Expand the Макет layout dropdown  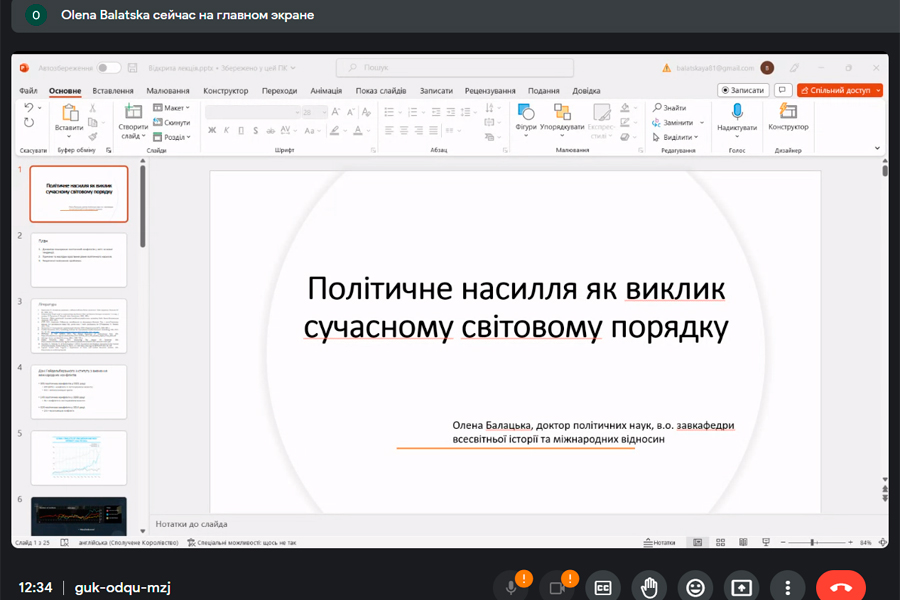[172, 108]
